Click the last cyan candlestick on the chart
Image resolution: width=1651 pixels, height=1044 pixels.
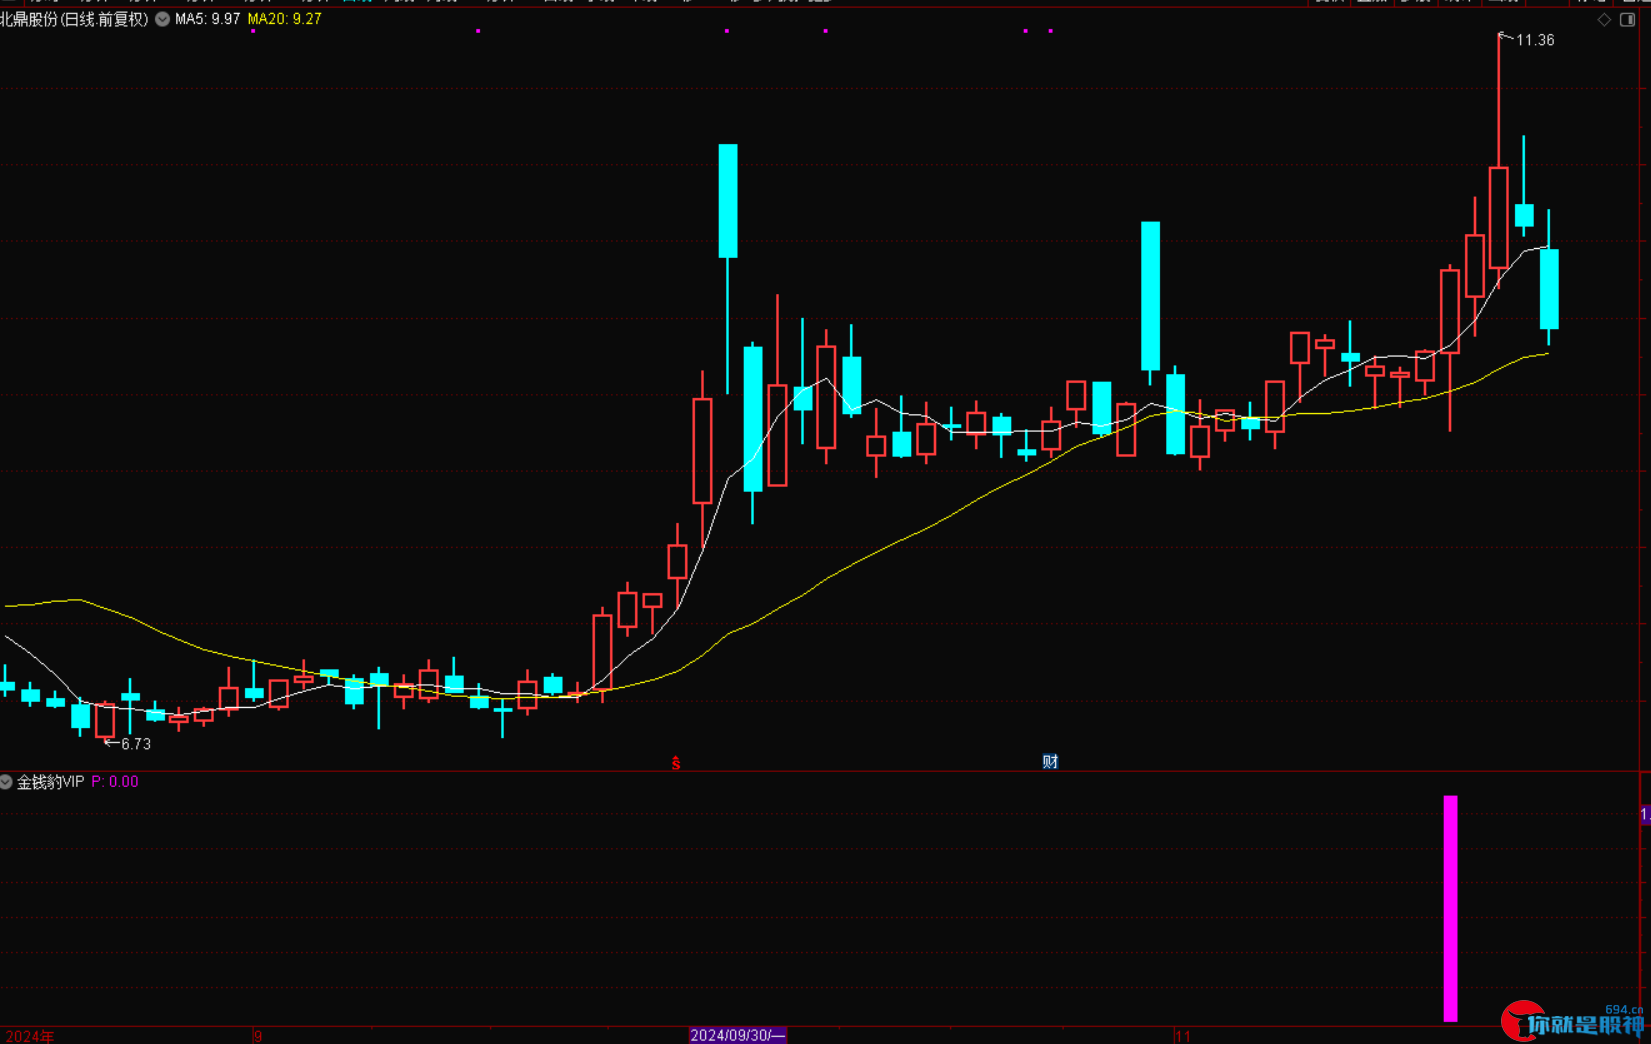(1549, 289)
